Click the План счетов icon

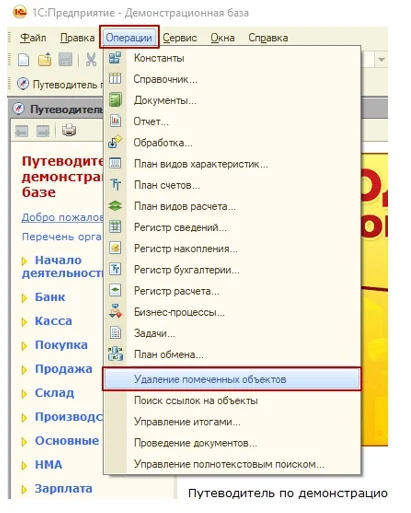(x=116, y=184)
